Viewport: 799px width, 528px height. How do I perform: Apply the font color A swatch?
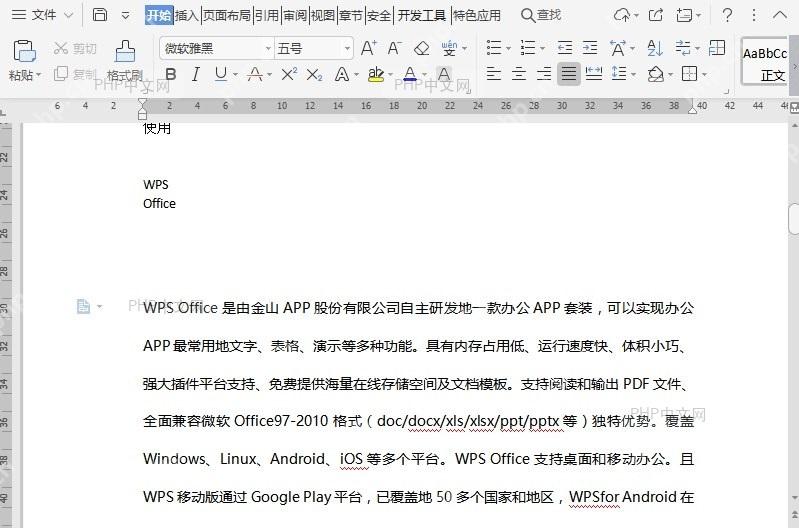410,74
